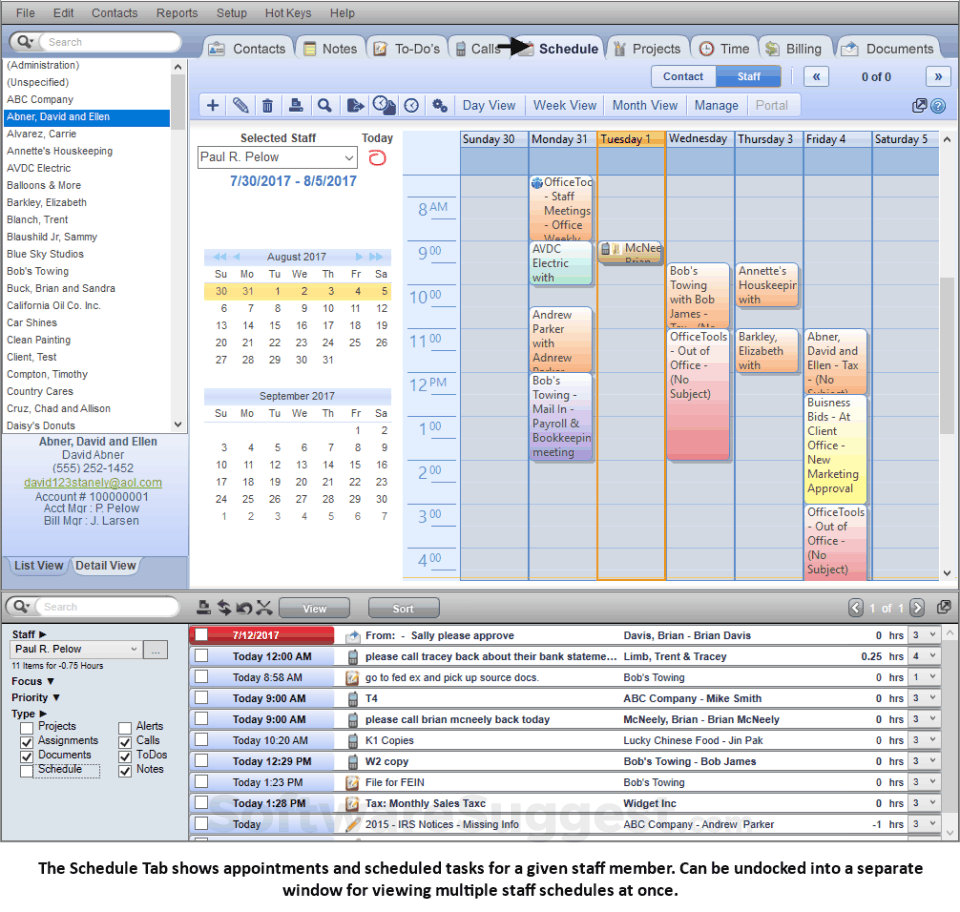The image size is (960, 912).
Task: Create a new appointment with the plus icon
Action: (213, 105)
